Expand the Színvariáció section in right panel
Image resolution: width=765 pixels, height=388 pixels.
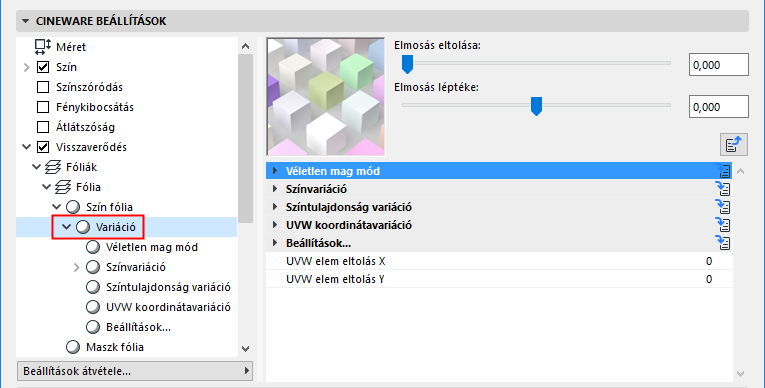coord(275,189)
